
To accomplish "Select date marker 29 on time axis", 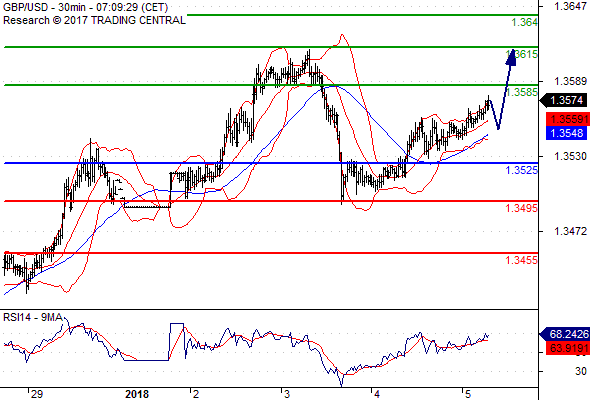I will [36, 394].
